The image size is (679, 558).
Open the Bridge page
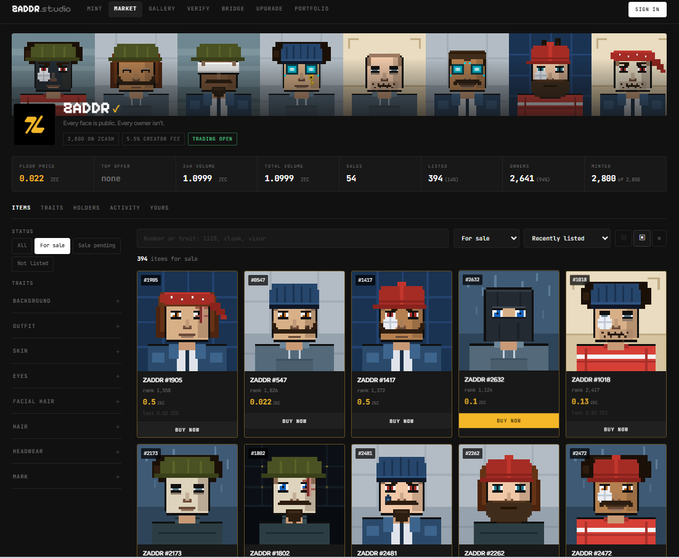233,9
